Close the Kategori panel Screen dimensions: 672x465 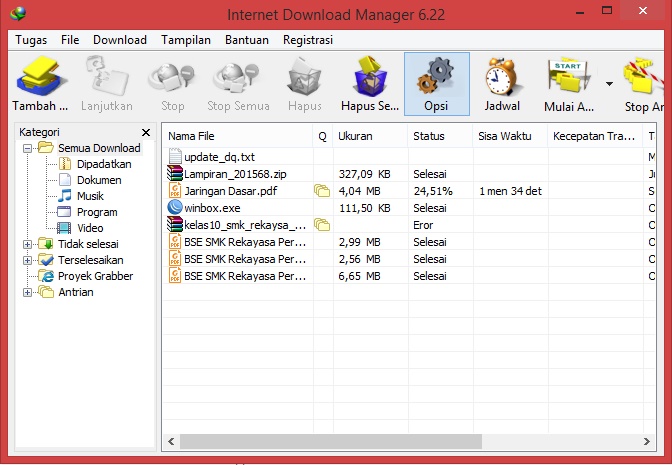[x=146, y=132]
